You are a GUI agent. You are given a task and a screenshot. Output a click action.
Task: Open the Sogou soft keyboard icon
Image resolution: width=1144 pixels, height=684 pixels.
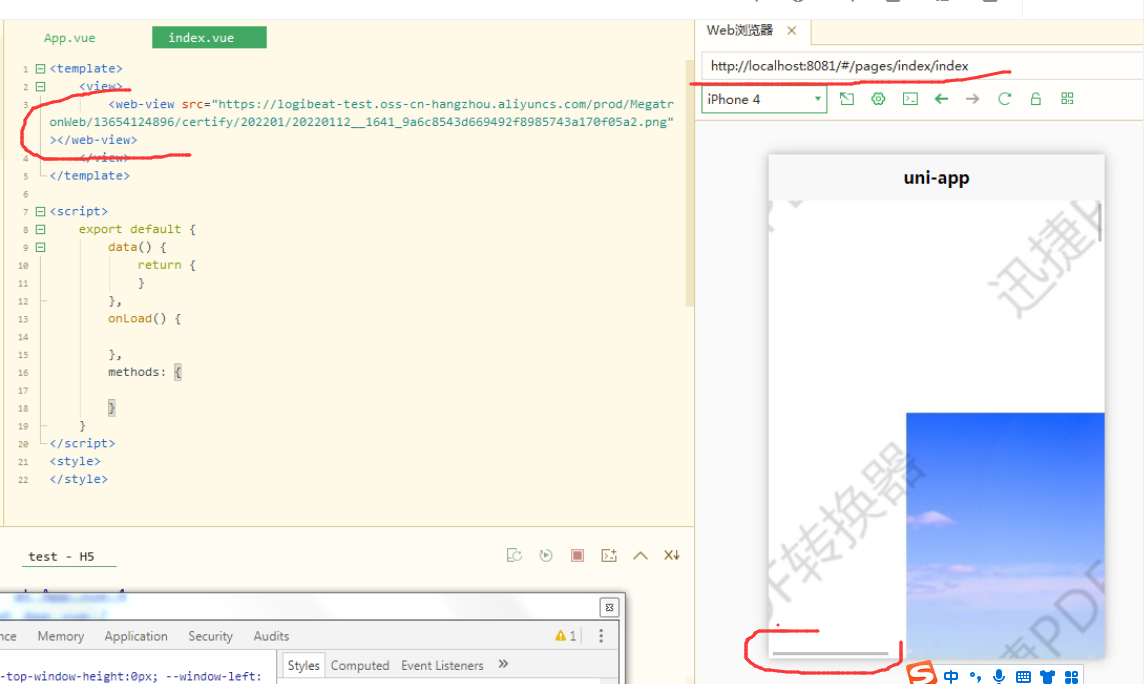pos(1024,677)
